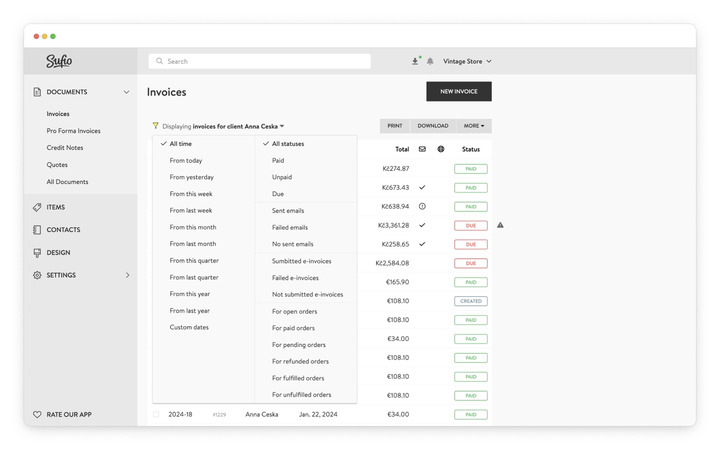The height and width of the screenshot is (450, 720).
Task: Click email sent checkmark for Kč673.43 row
Action: [x=422, y=187]
